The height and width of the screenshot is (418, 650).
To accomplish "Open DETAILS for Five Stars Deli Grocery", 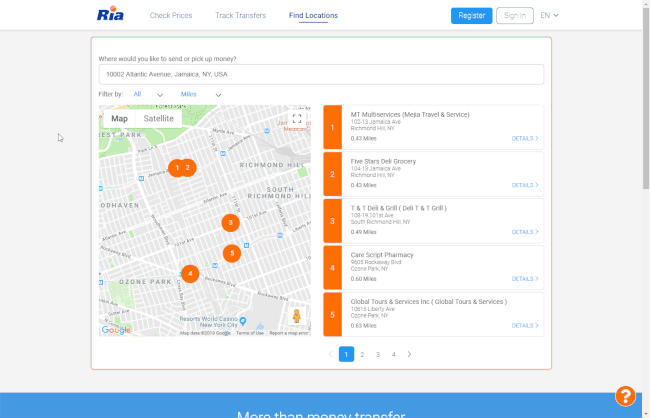I will pyautogui.click(x=525, y=185).
